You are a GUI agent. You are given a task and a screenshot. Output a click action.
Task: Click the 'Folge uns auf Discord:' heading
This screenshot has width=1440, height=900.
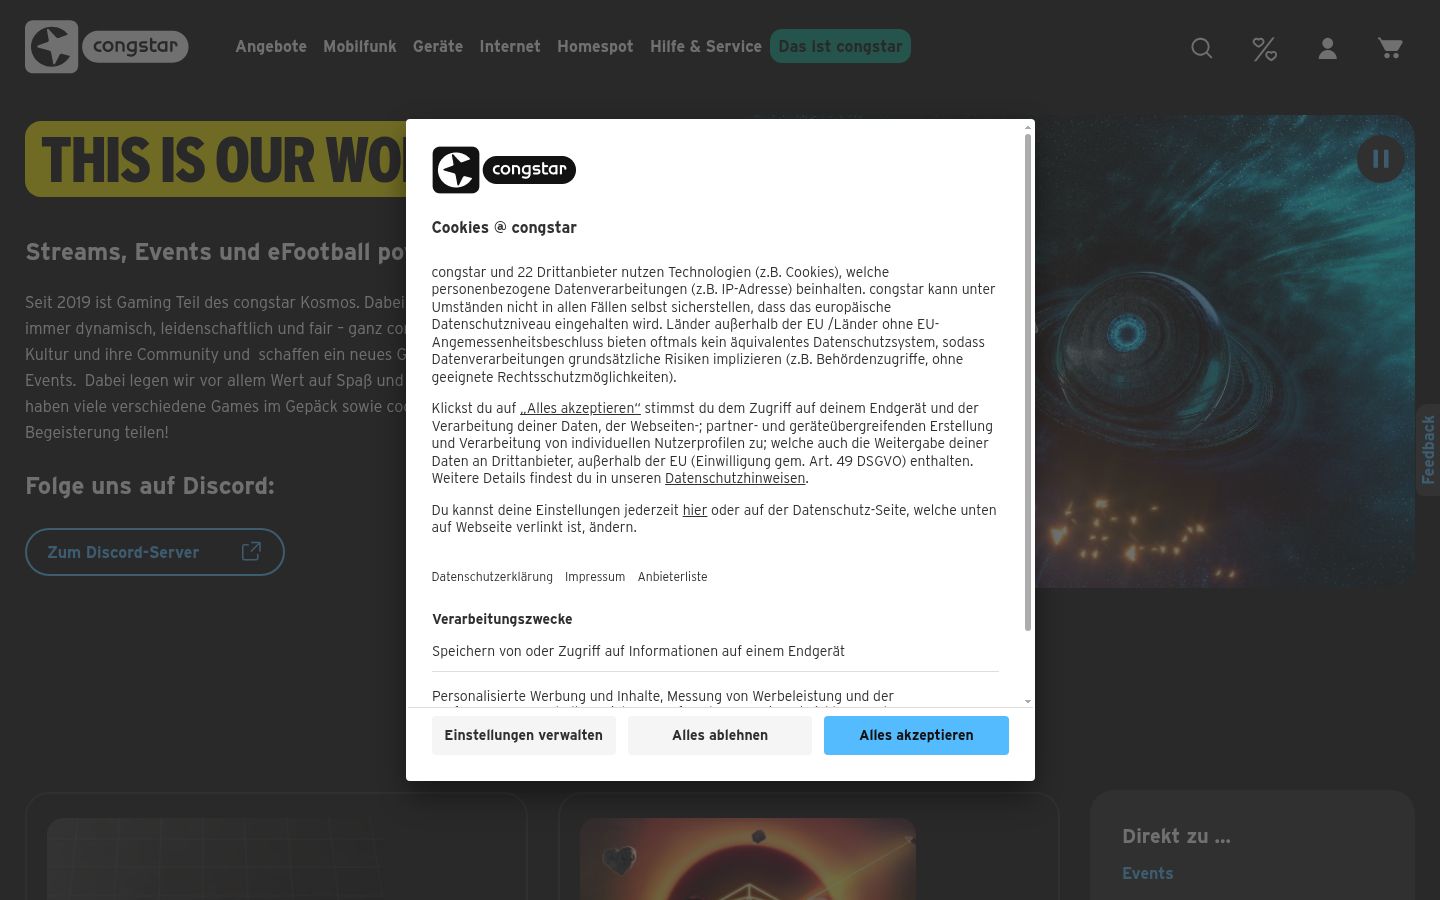[x=150, y=486]
